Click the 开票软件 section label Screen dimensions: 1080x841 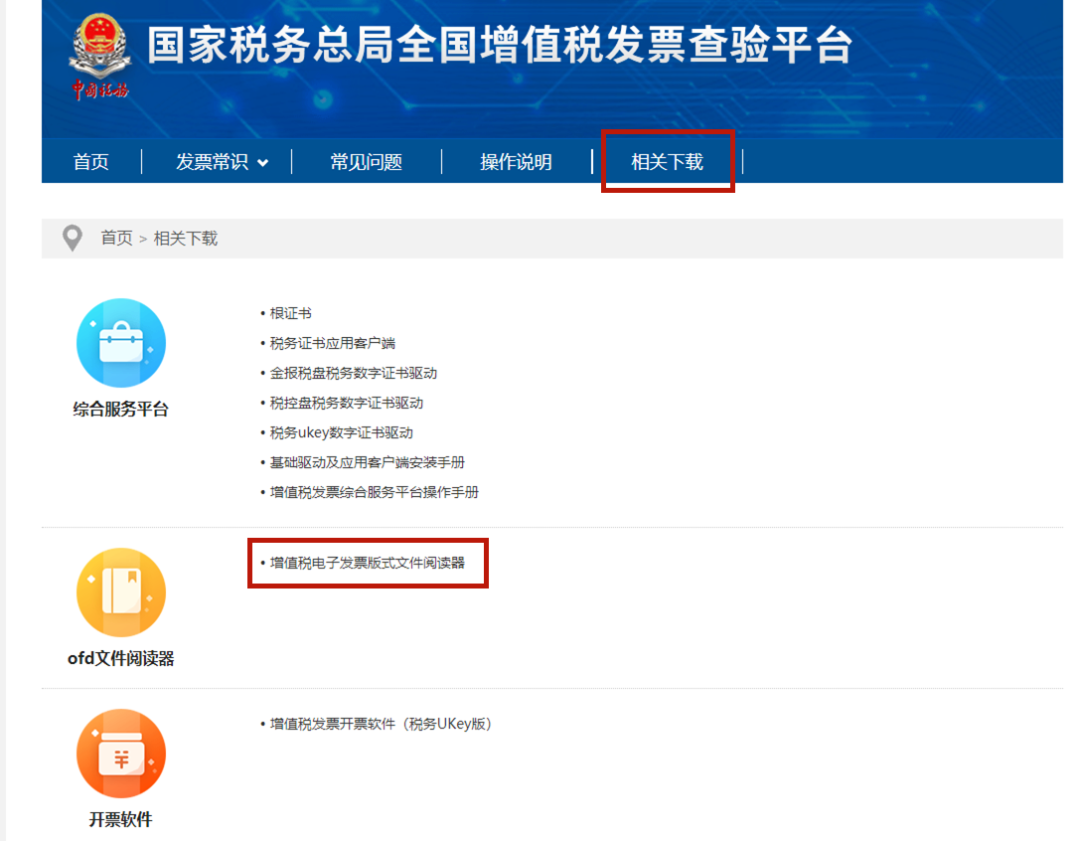pos(121,820)
